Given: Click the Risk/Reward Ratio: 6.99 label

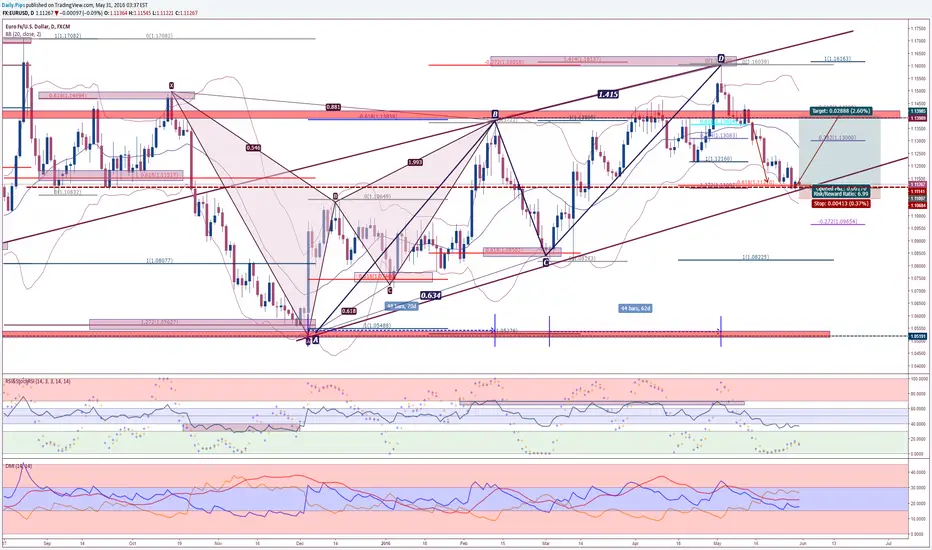Looking at the screenshot, I should pos(840,194).
